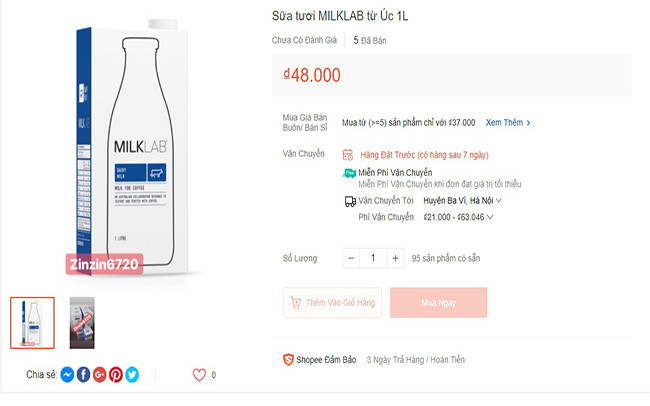Share product on Facebook
Screen dimensions: 650x406
pyautogui.click(x=83, y=375)
